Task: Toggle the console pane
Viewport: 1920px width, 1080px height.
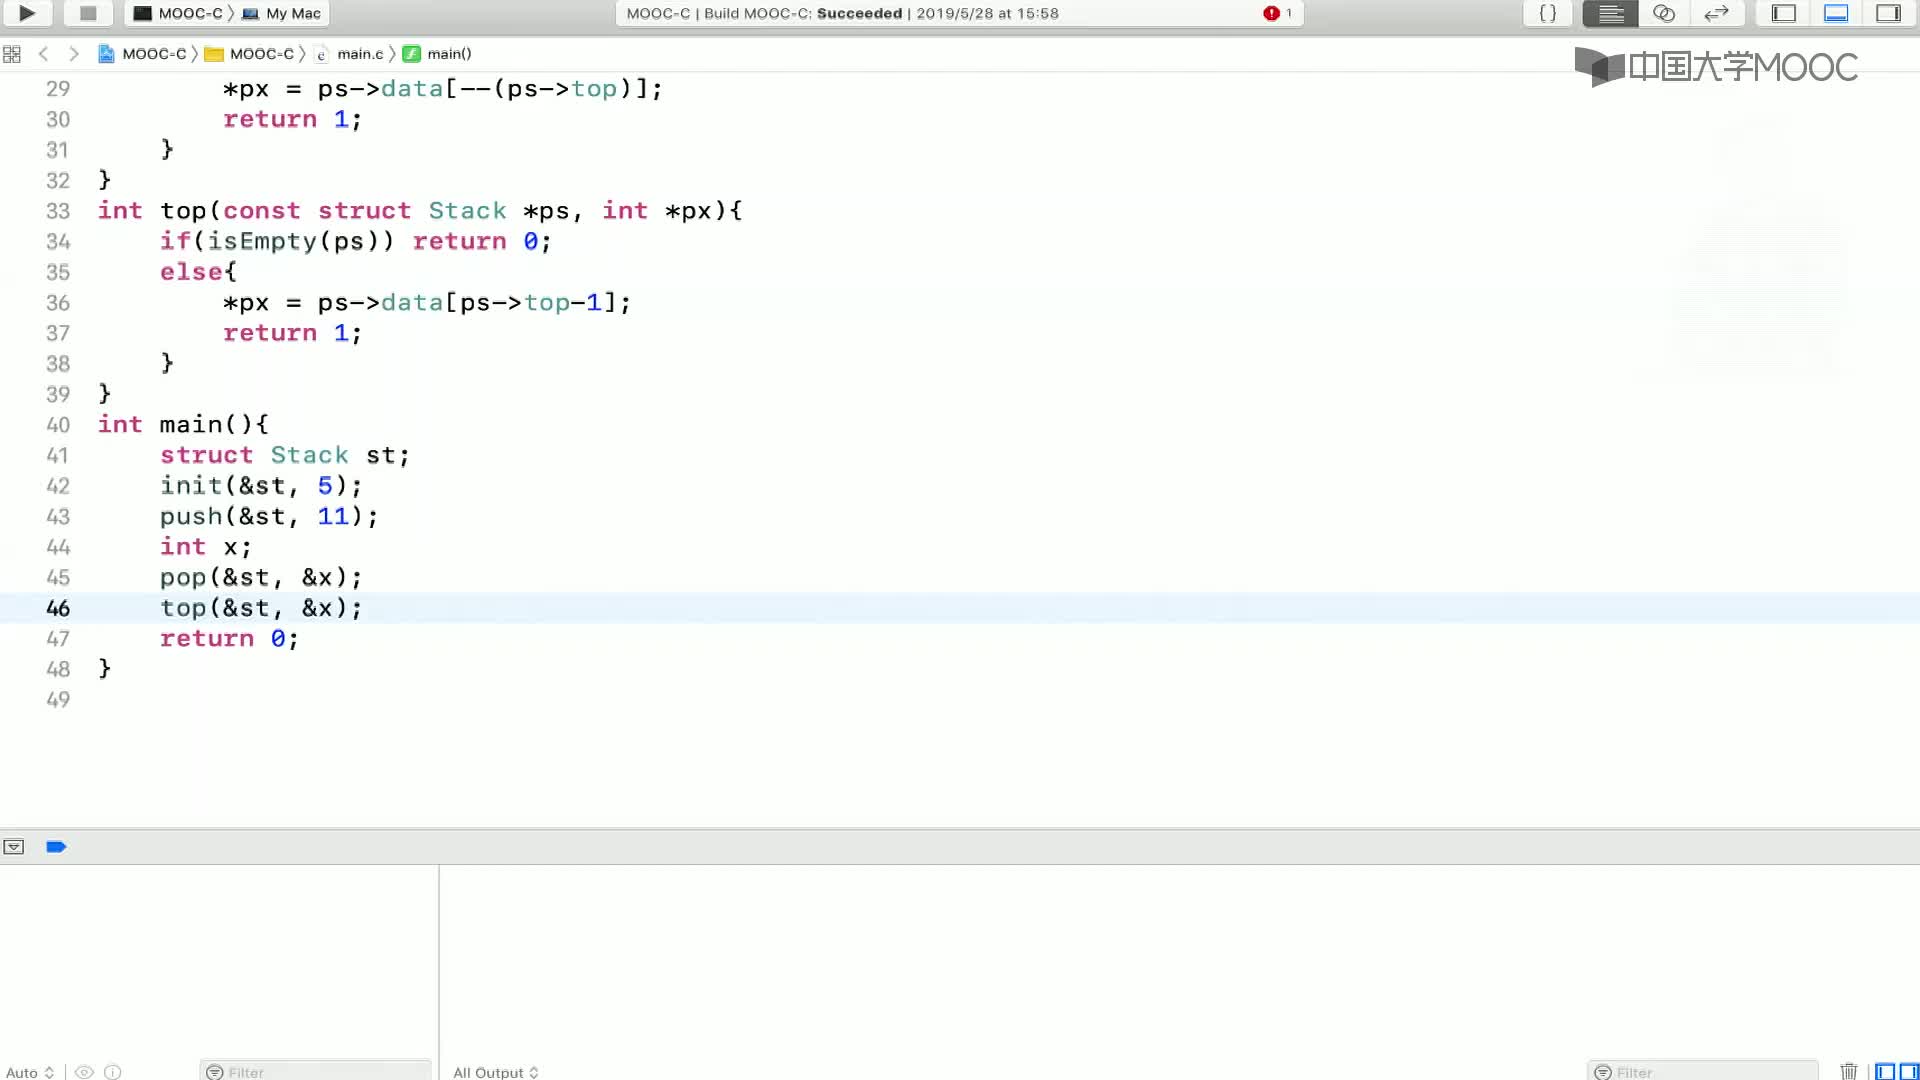Action: click(x=1909, y=1071)
